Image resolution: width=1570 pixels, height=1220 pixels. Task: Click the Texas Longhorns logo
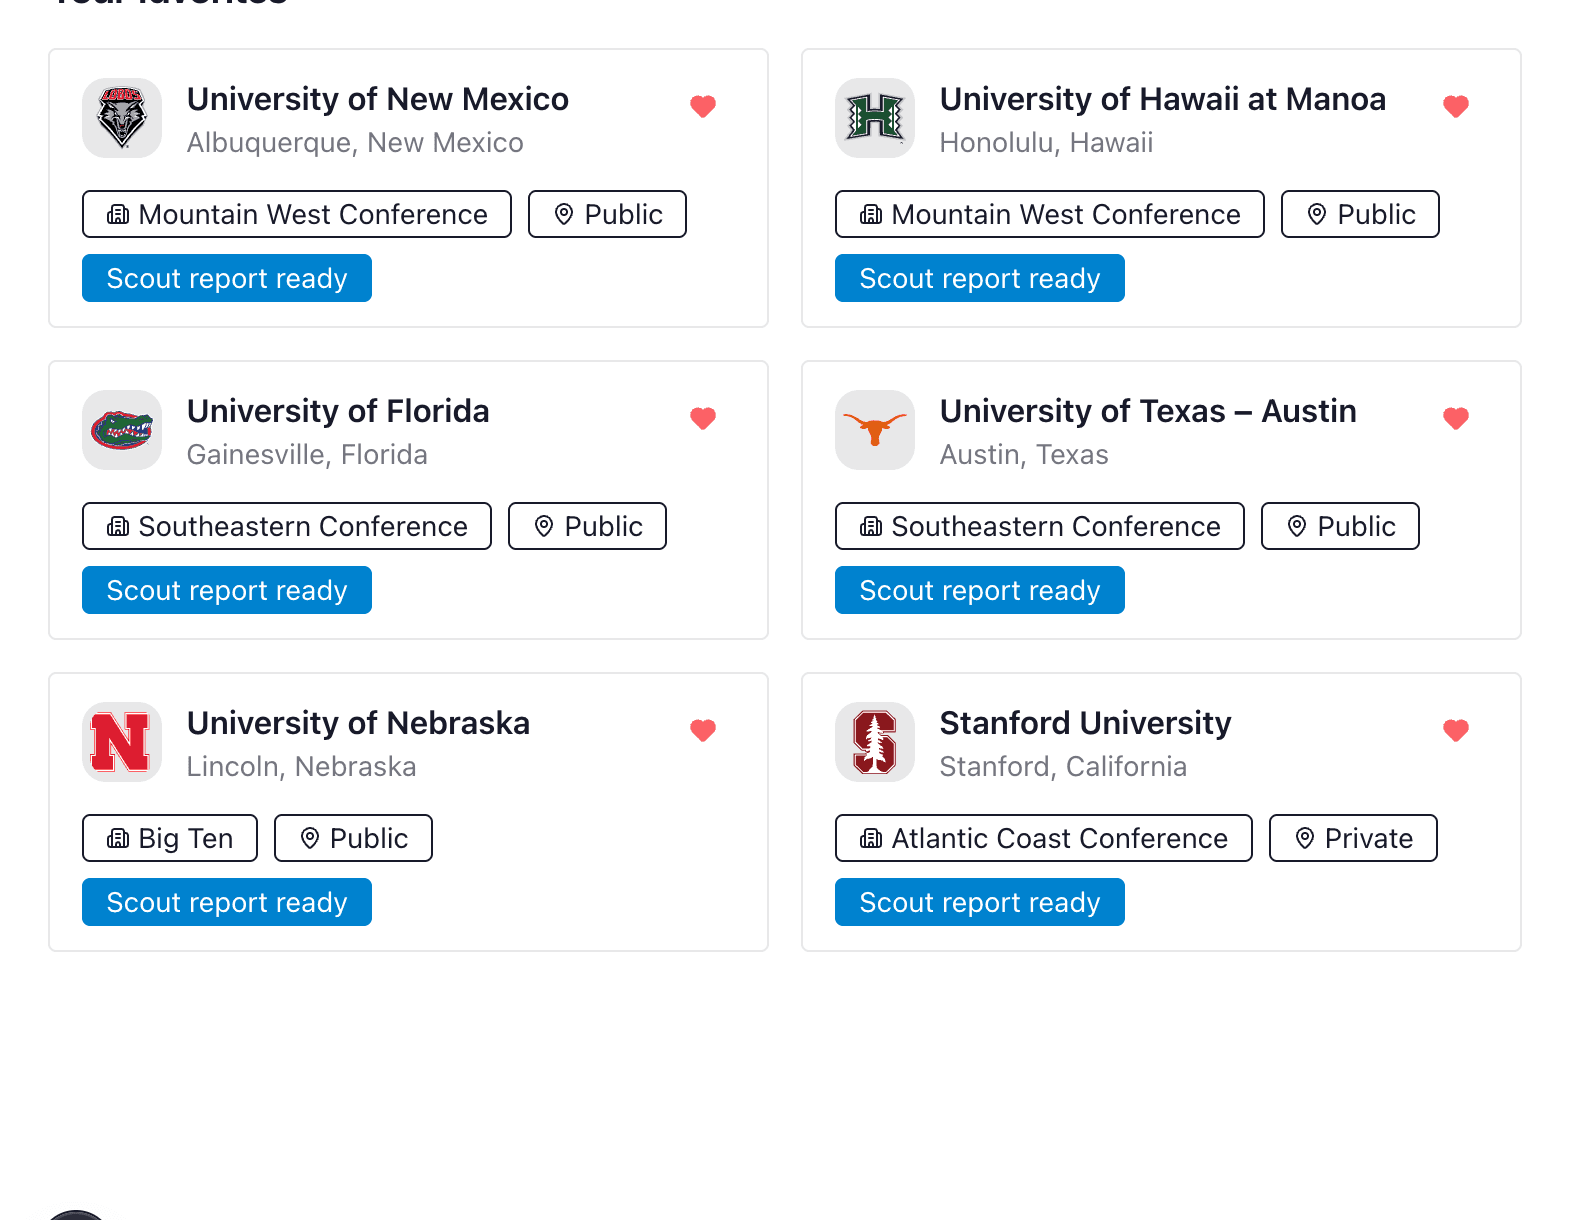[x=874, y=430]
